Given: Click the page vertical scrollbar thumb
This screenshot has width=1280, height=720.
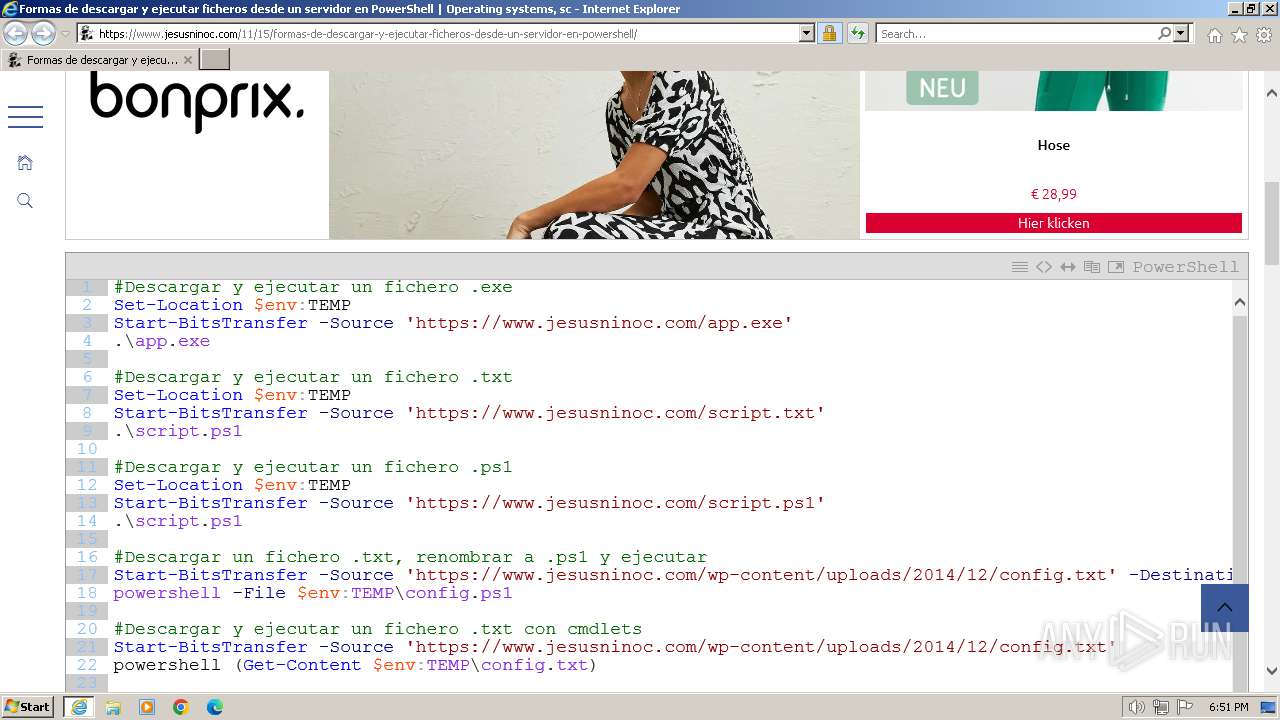Looking at the screenshot, I should pyautogui.click(x=1271, y=222).
